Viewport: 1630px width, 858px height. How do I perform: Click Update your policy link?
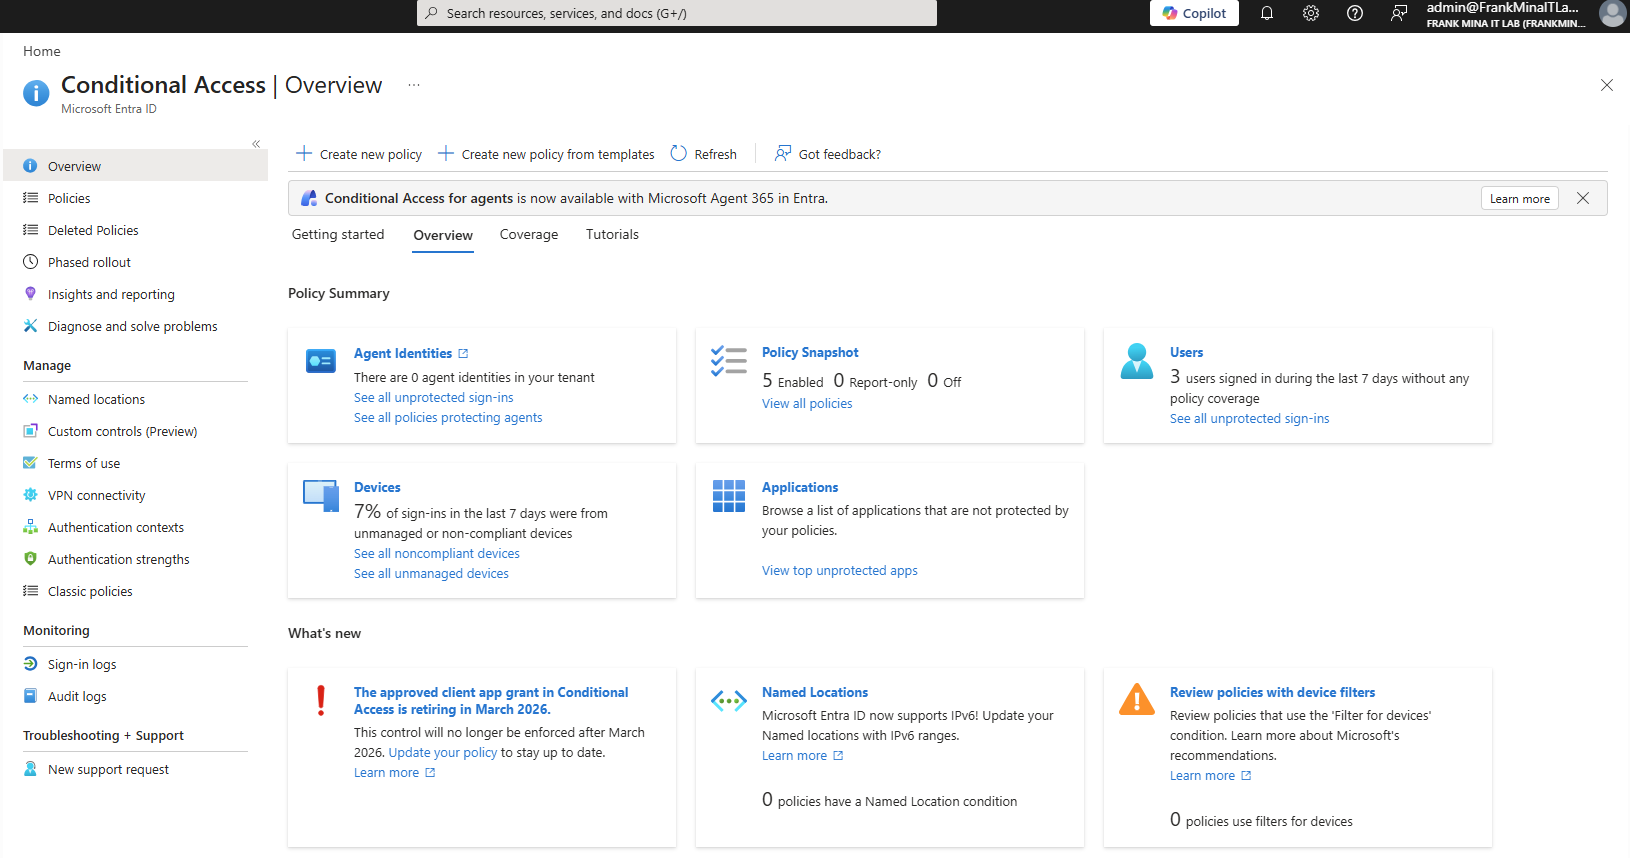[443, 752]
